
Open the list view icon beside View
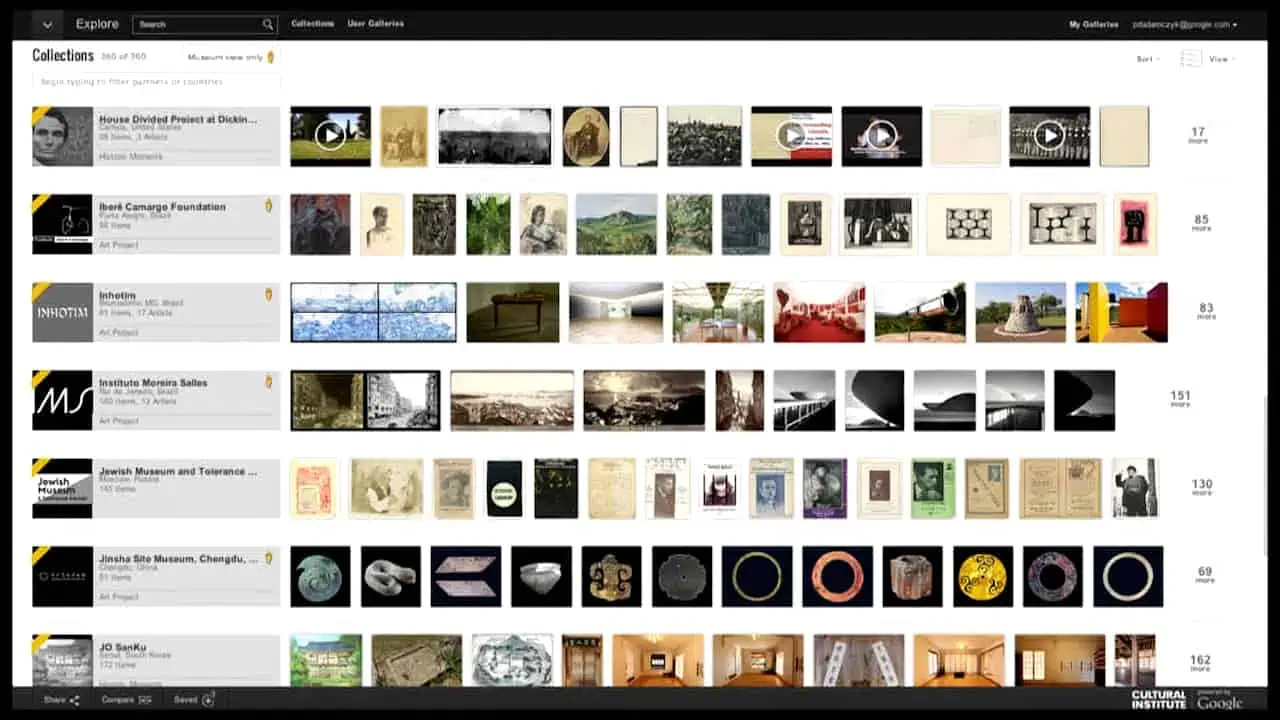tap(1190, 59)
